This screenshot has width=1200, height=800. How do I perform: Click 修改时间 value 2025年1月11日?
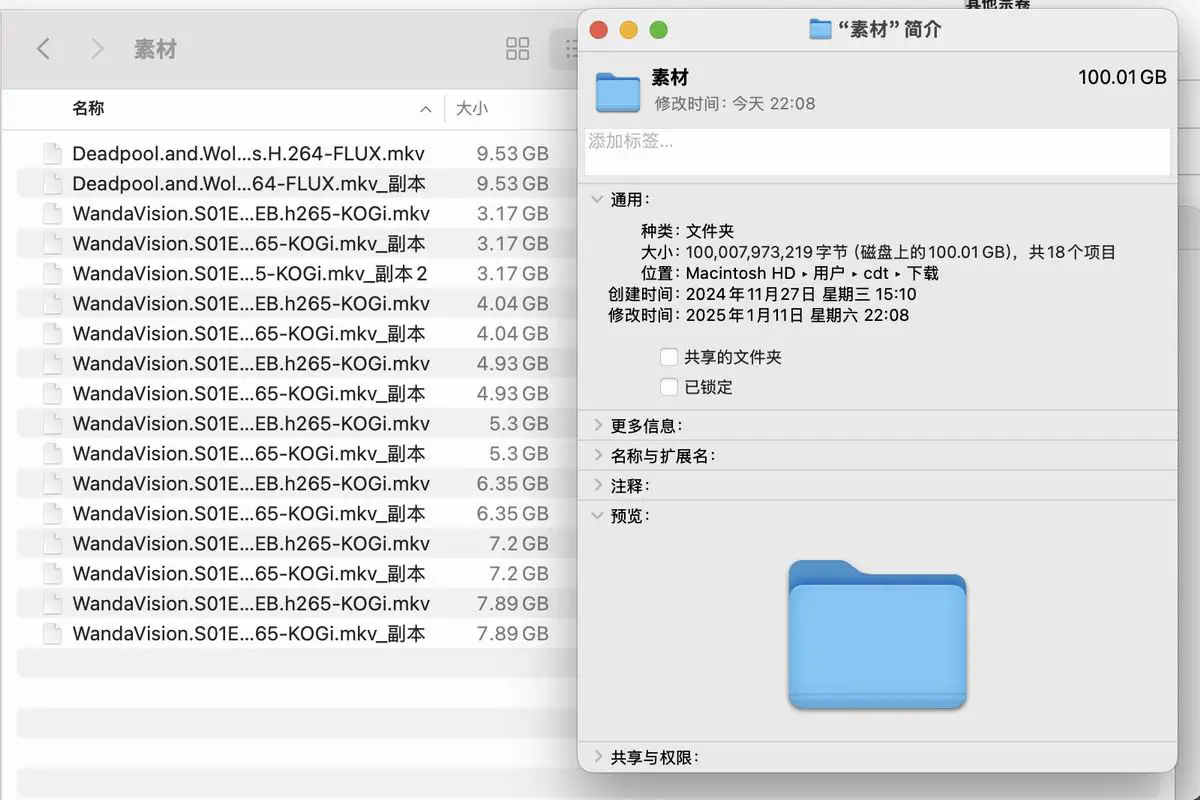pyautogui.click(x=797, y=315)
